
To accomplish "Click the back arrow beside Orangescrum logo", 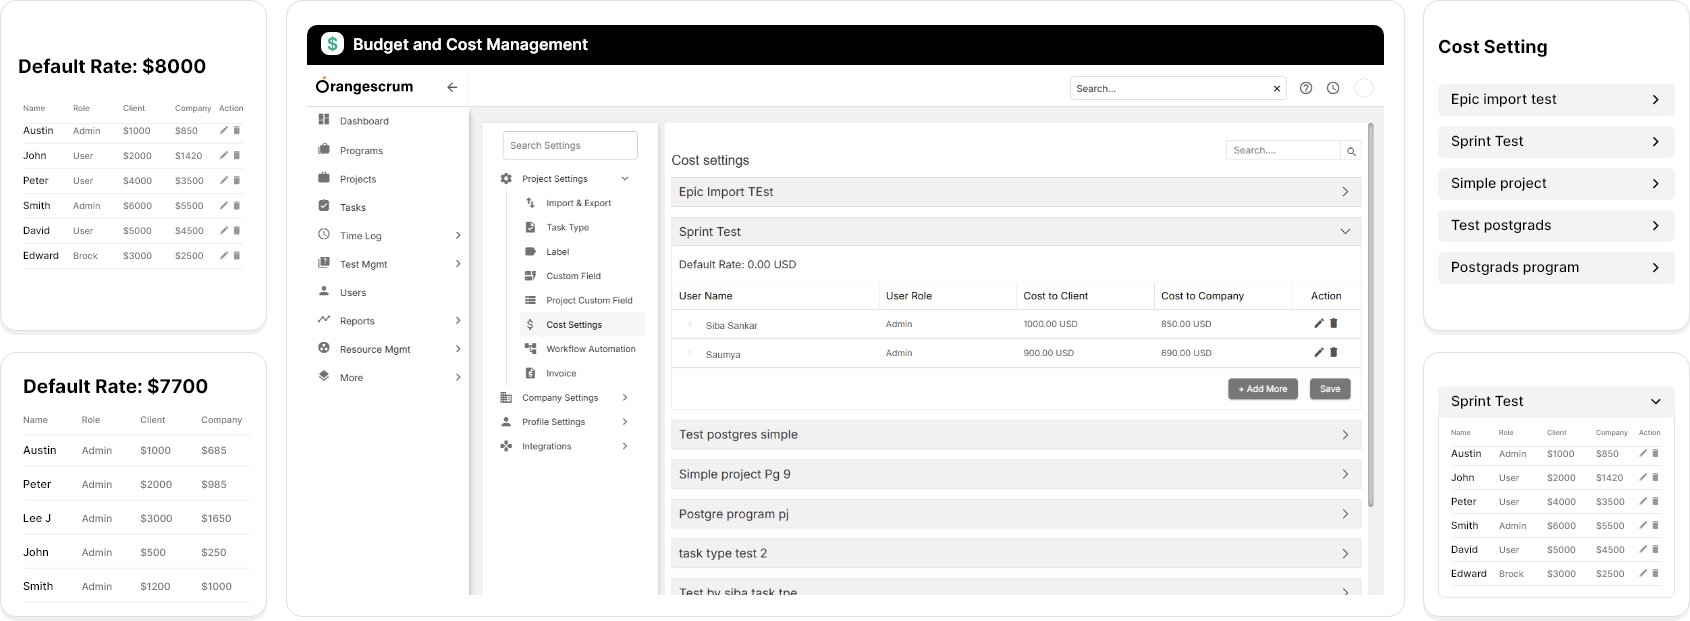I will (x=452, y=88).
